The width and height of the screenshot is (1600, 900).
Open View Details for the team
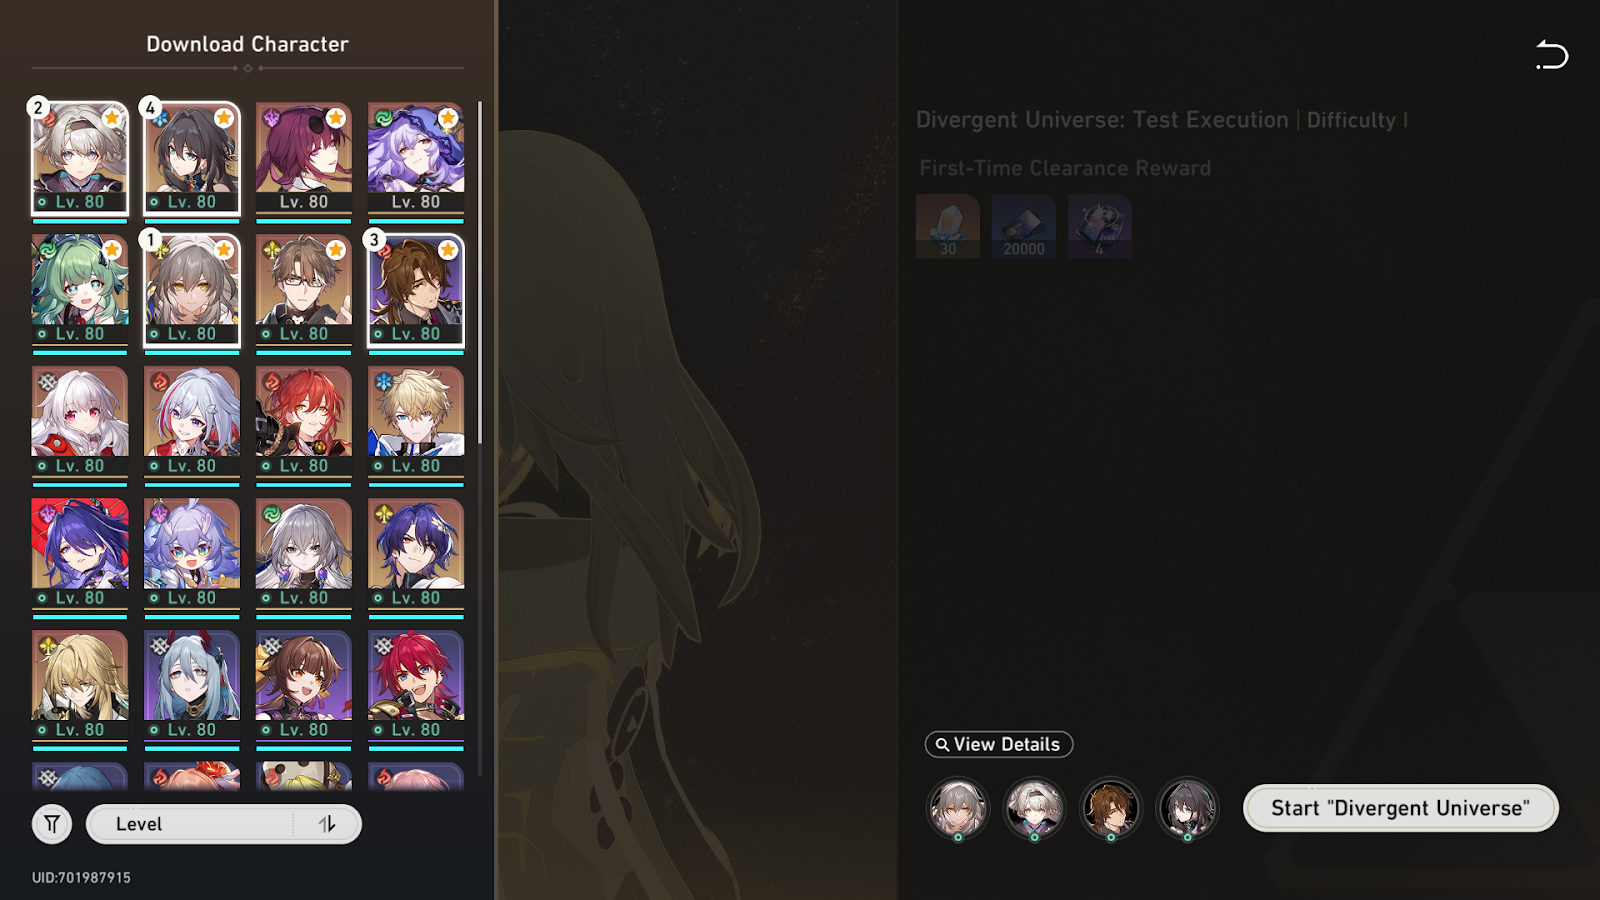[999, 744]
